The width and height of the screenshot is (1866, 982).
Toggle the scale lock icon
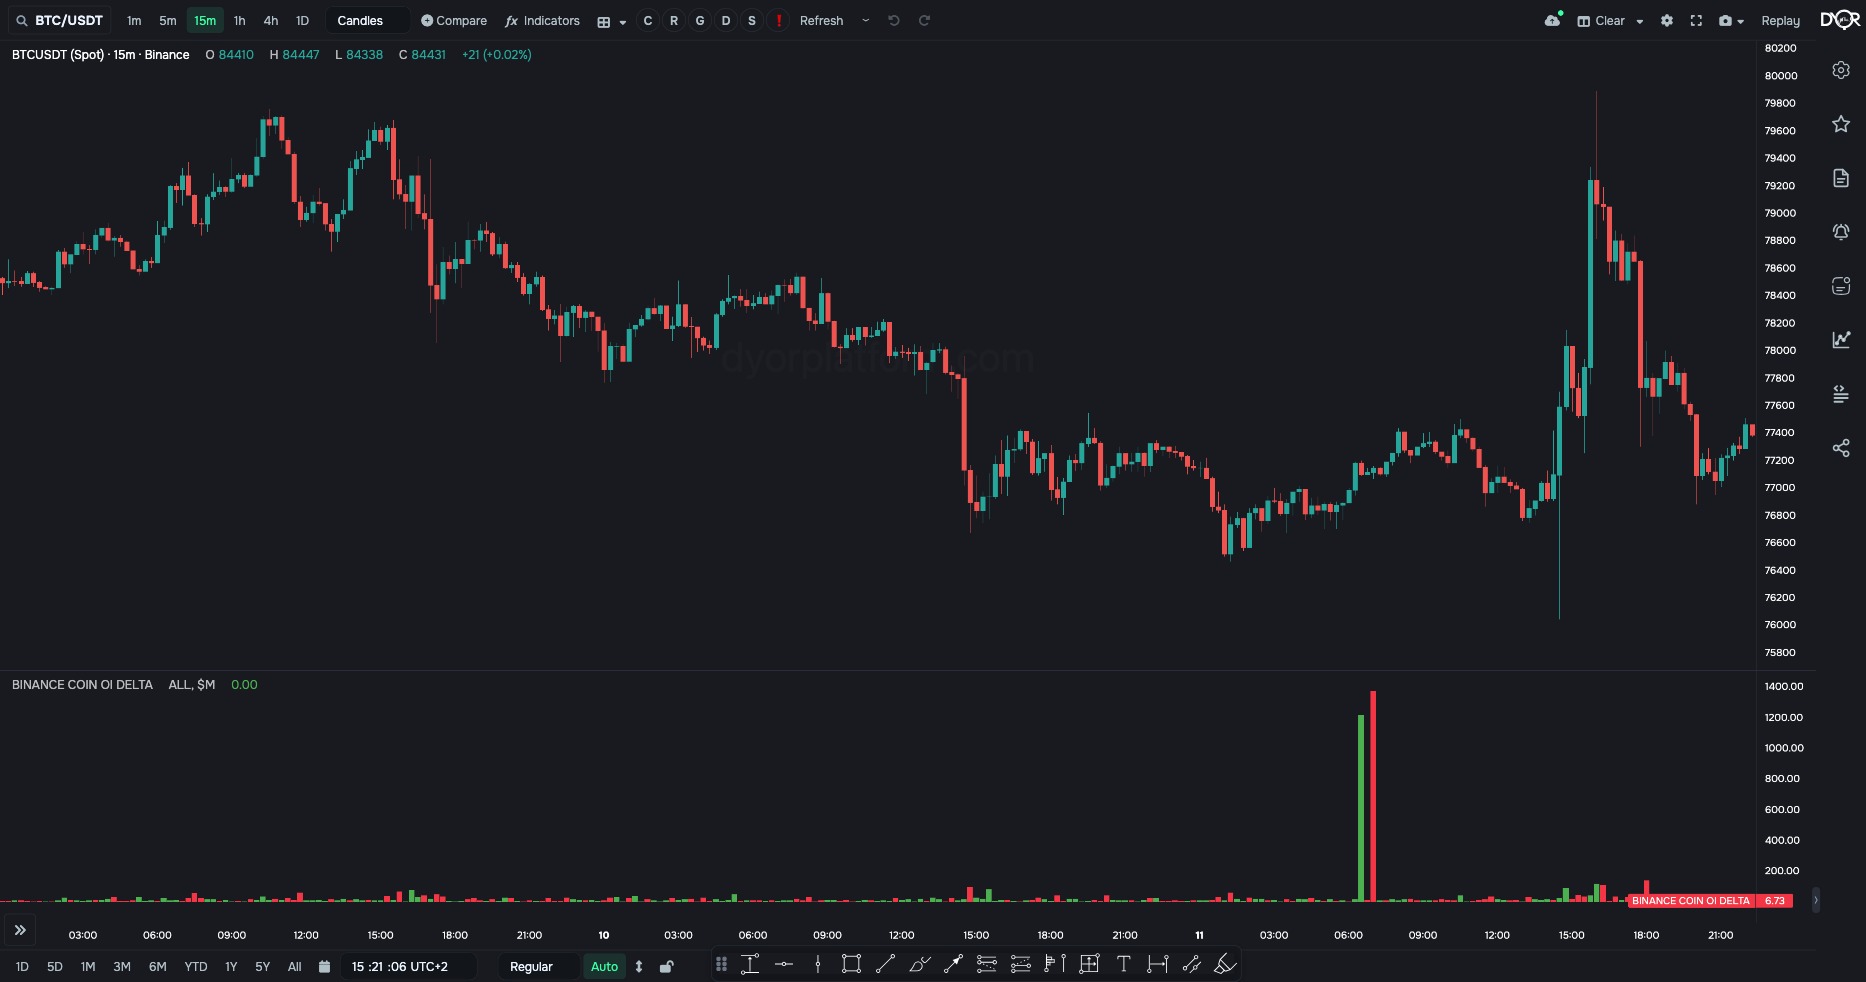[667, 966]
